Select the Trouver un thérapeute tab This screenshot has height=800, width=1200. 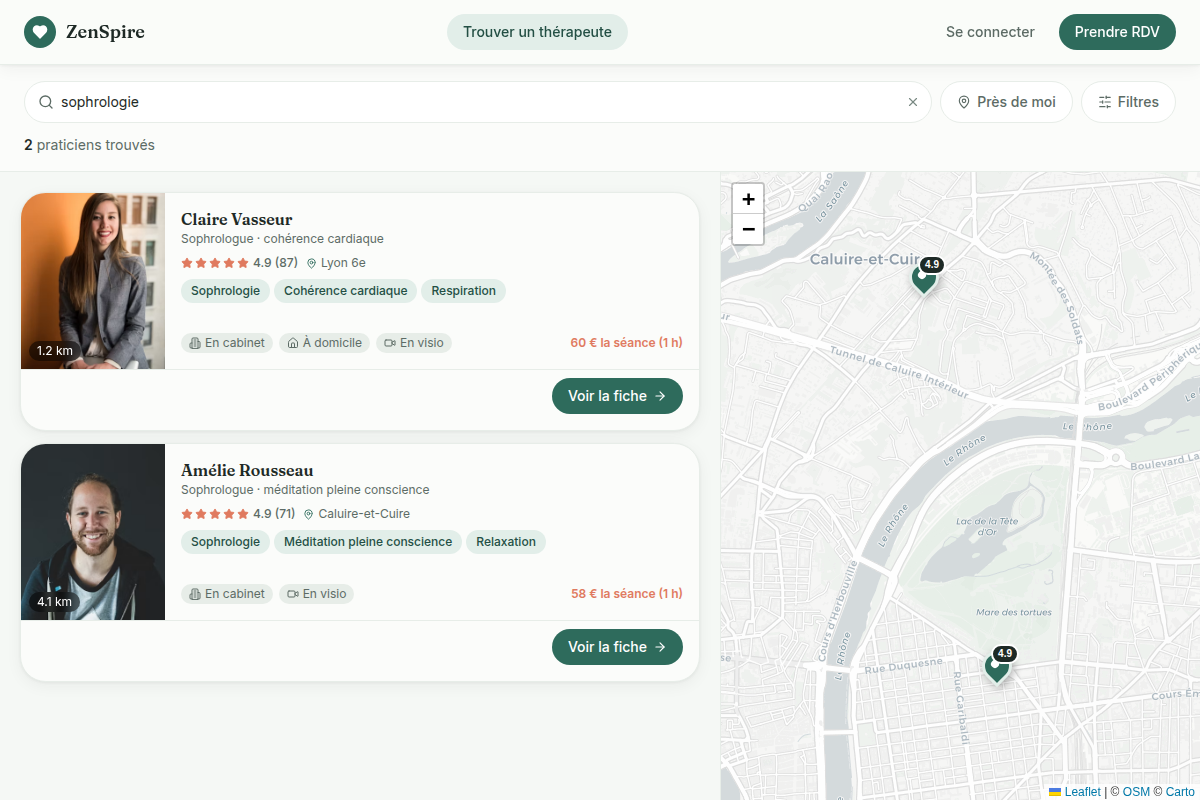[537, 32]
